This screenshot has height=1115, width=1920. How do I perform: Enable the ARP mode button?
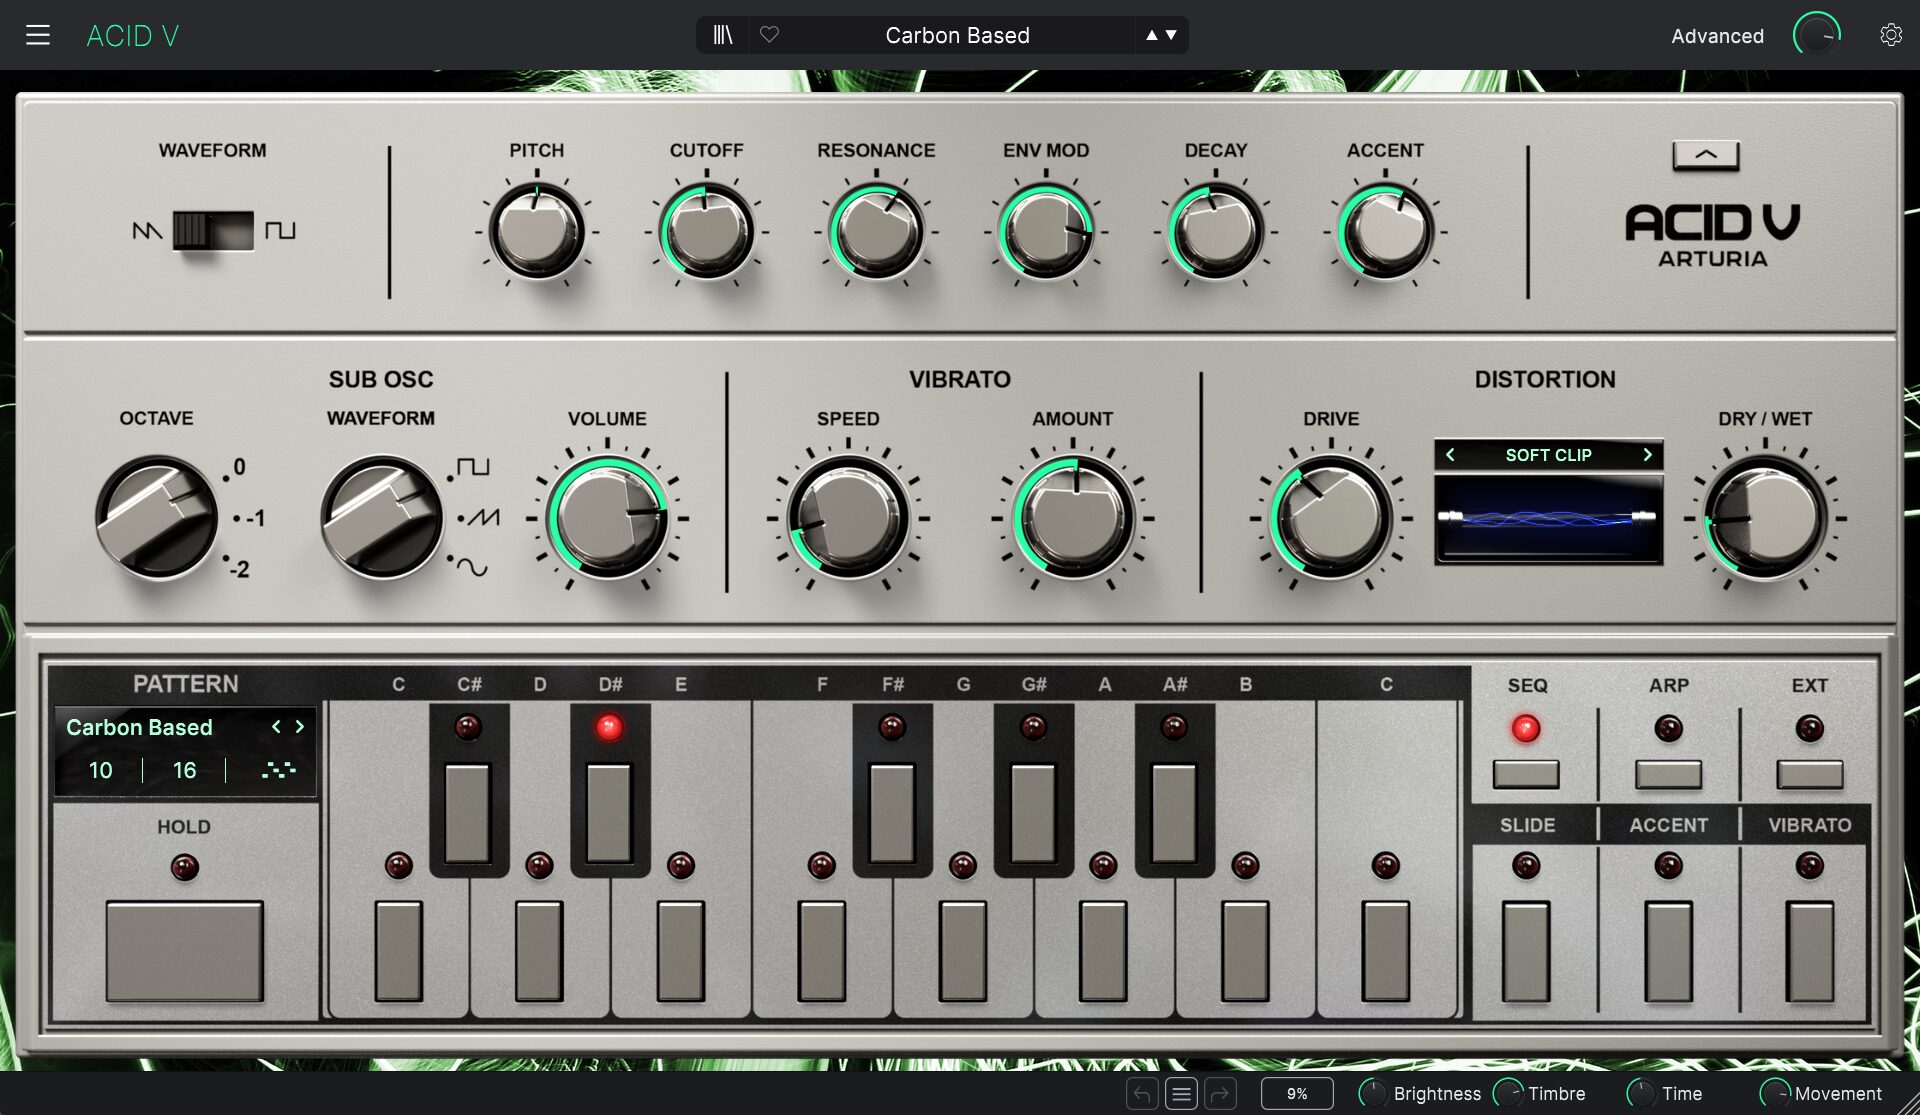(1668, 774)
